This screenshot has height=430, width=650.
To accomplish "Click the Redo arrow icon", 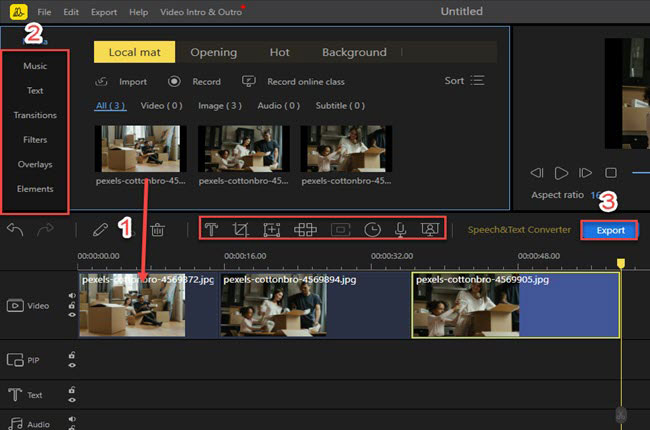I will 45,229.
